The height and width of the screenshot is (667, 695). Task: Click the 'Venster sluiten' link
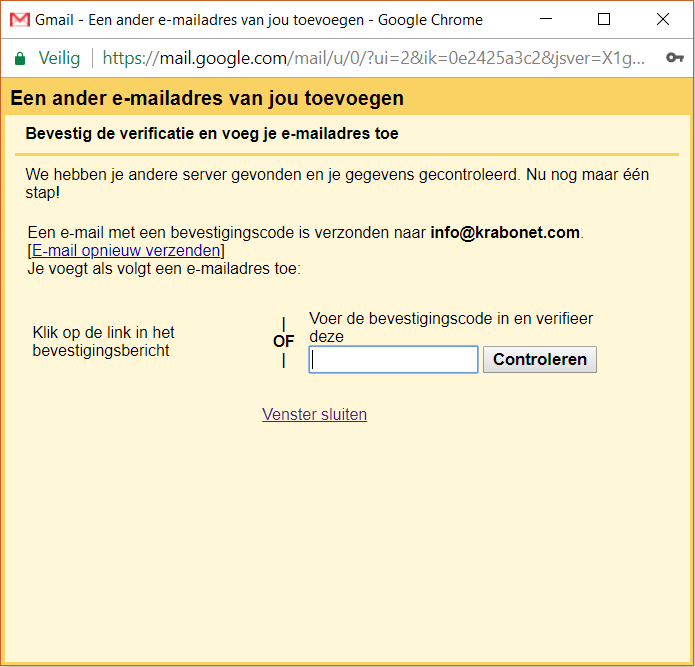click(x=314, y=414)
